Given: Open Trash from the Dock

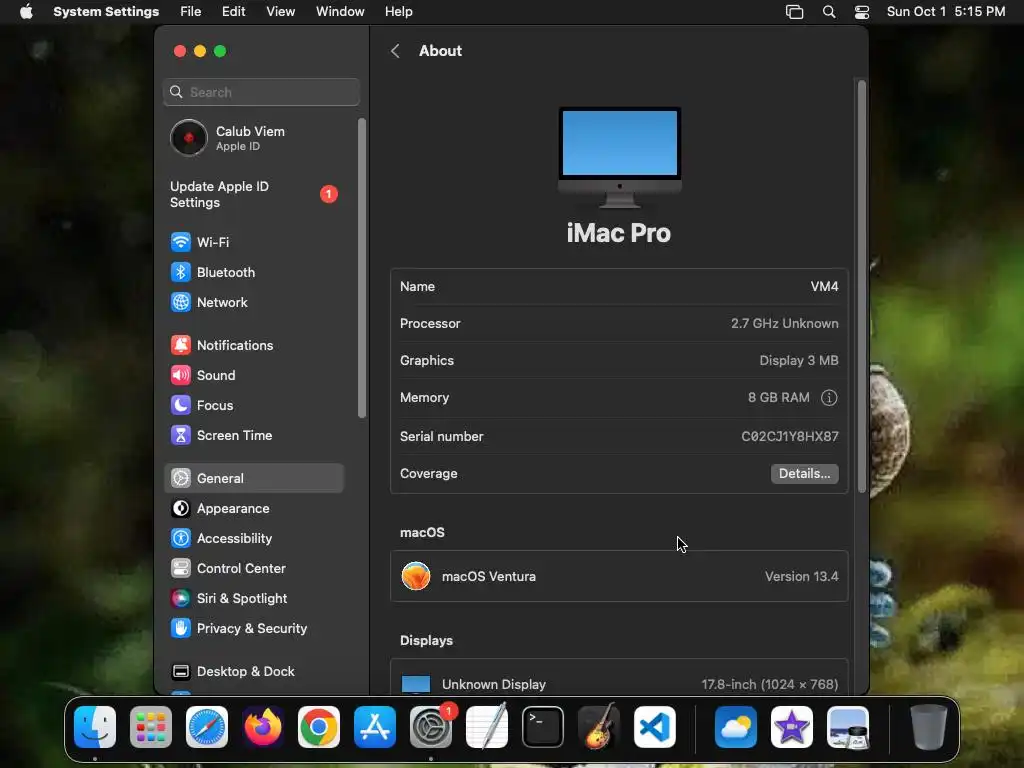Looking at the screenshot, I should tap(929, 727).
